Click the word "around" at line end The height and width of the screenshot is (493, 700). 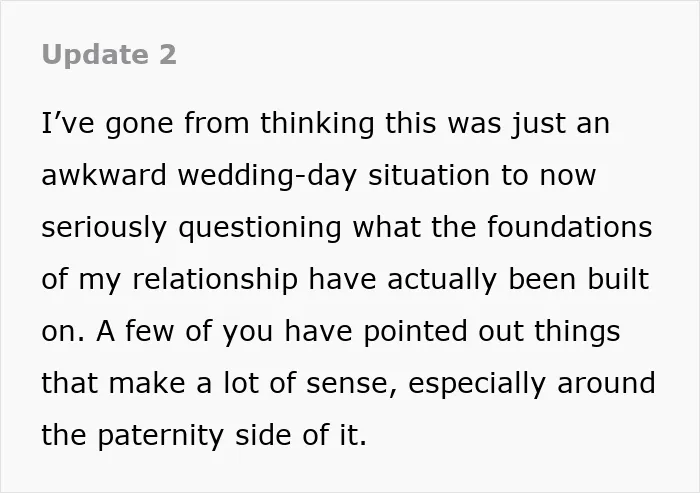point(606,383)
